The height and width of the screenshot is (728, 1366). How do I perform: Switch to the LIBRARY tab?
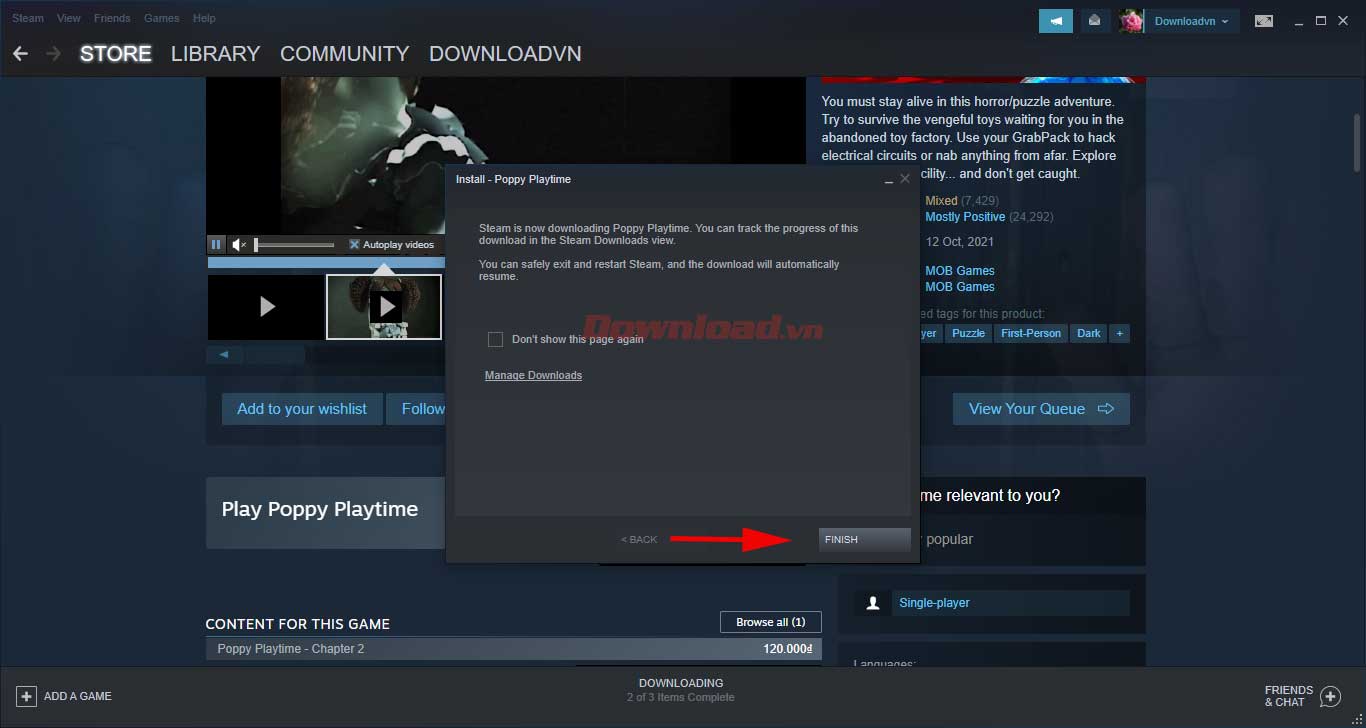[x=215, y=54]
